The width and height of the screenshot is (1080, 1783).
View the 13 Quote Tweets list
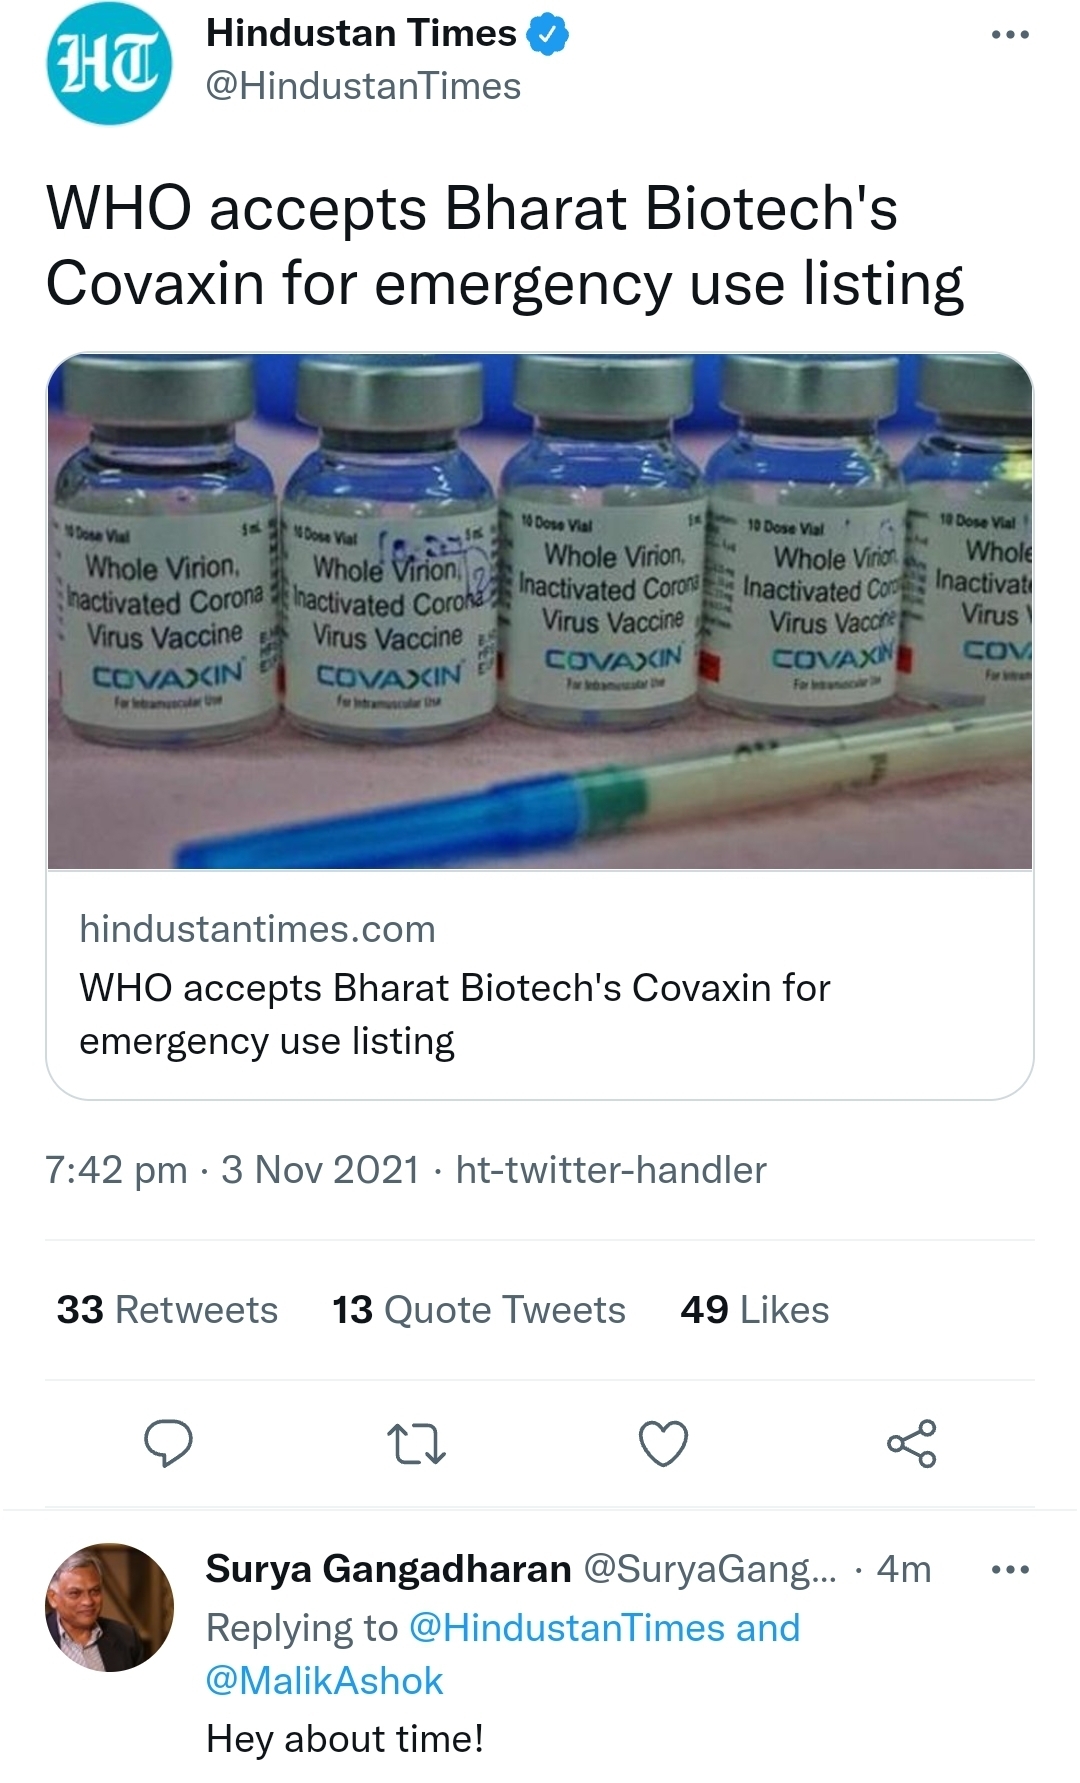point(478,1310)
